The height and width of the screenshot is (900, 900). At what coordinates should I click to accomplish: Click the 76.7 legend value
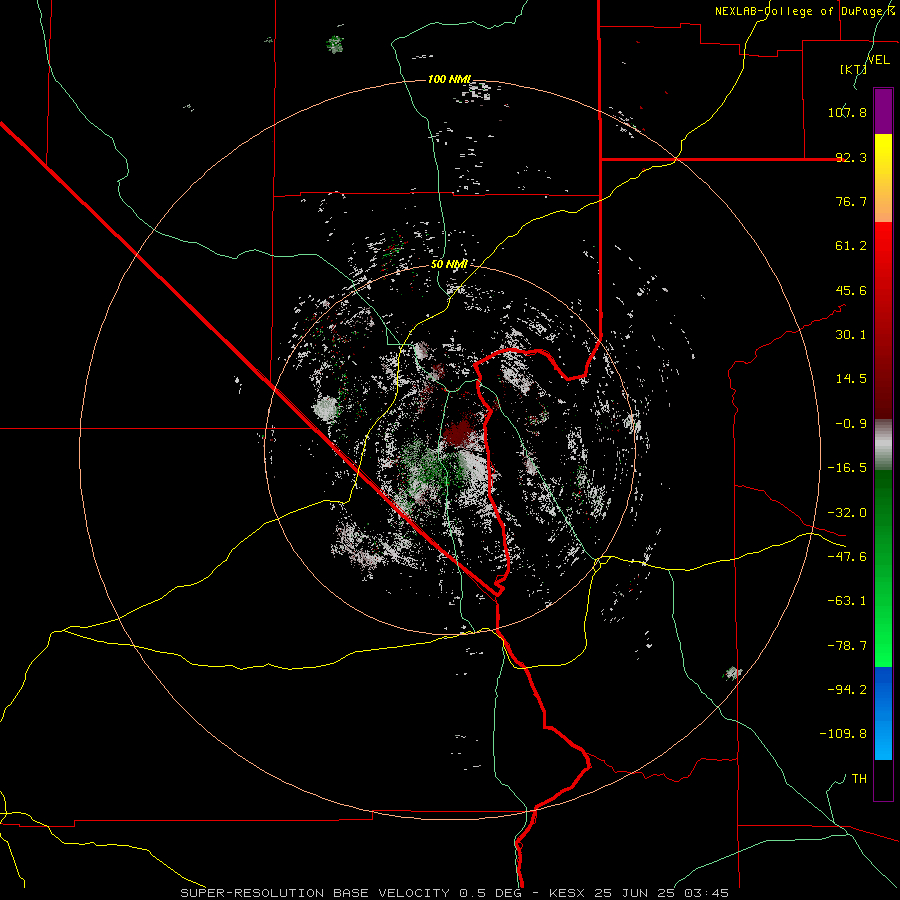(x=851, y=201)
